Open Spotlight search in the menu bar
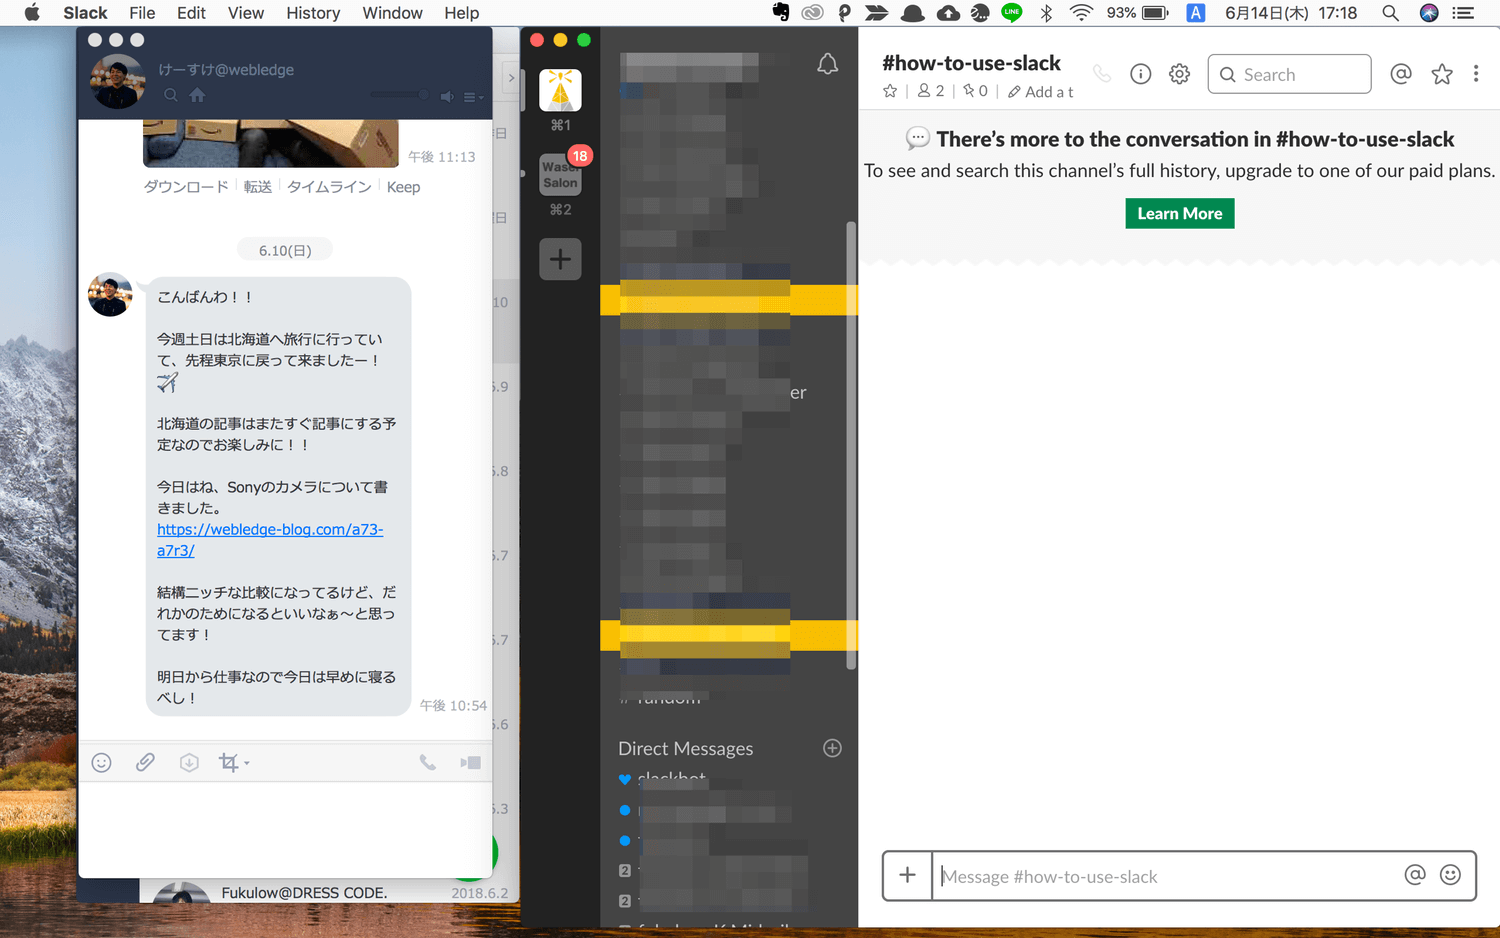1500x938 pixels. [1390, 13]
